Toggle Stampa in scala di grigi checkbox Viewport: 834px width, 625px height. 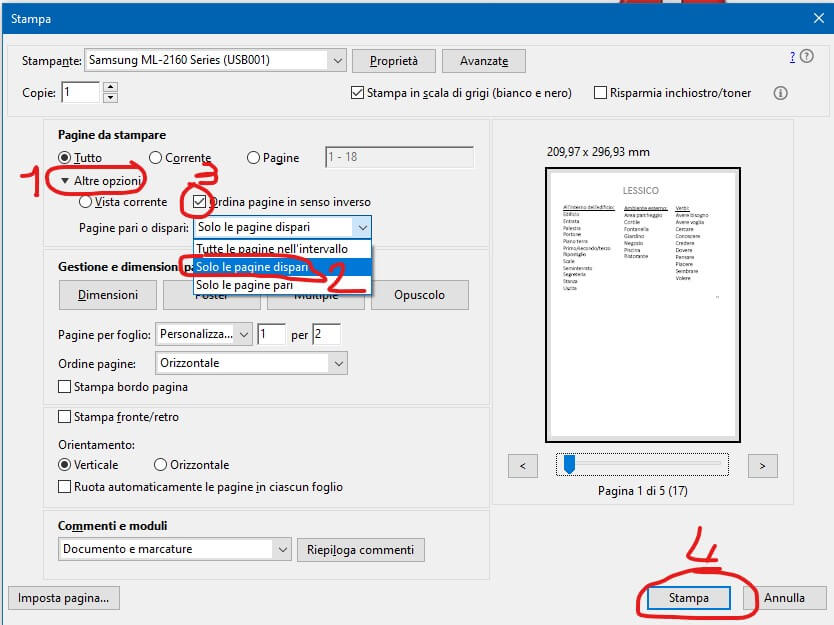click(x=358, y=93)
